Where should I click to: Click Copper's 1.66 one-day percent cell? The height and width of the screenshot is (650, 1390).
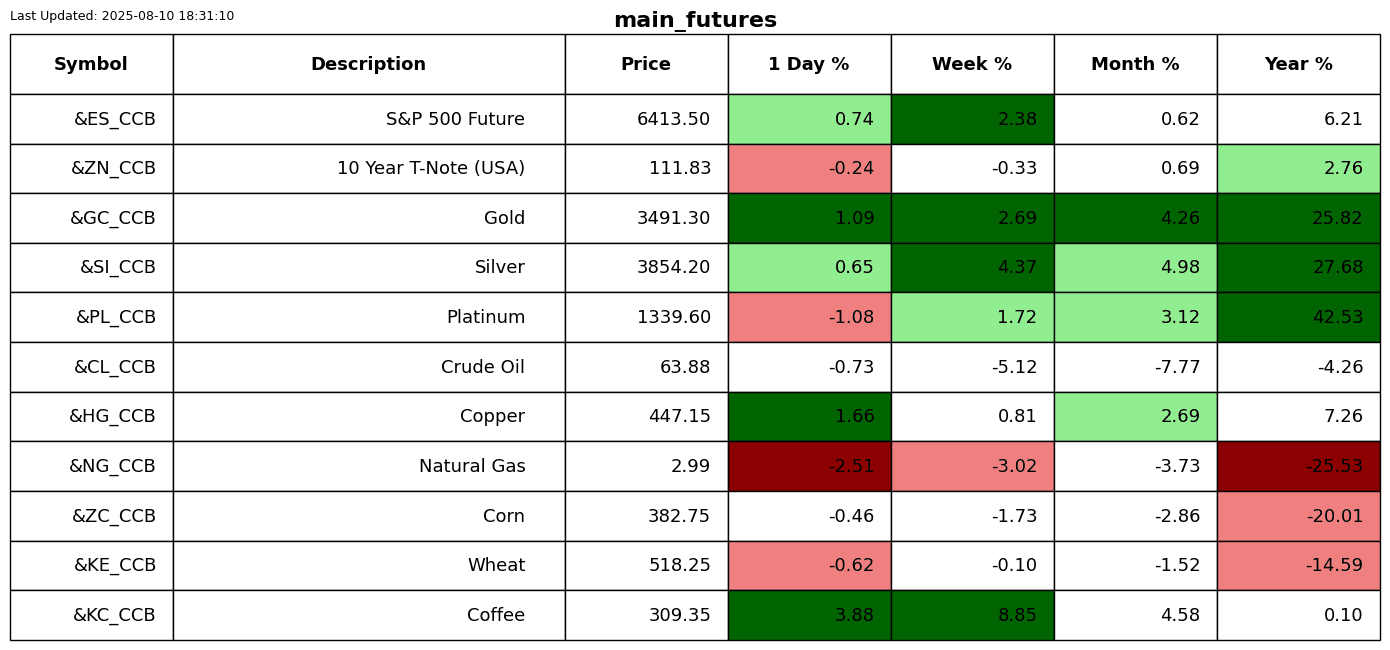(x=809, y=416)
